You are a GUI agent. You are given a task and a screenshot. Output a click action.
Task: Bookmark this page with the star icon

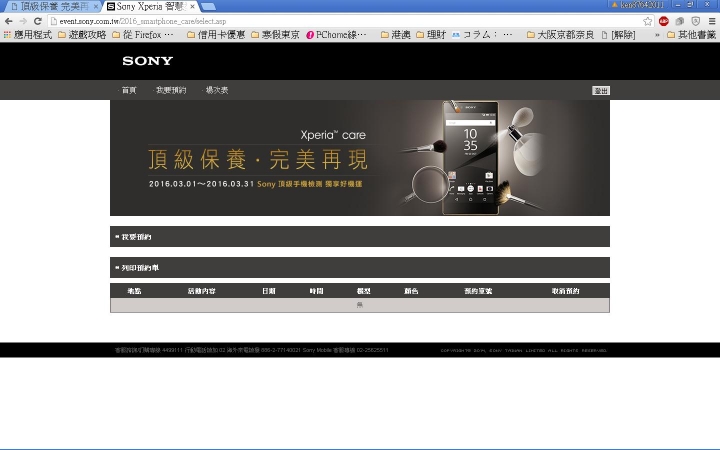647,21
